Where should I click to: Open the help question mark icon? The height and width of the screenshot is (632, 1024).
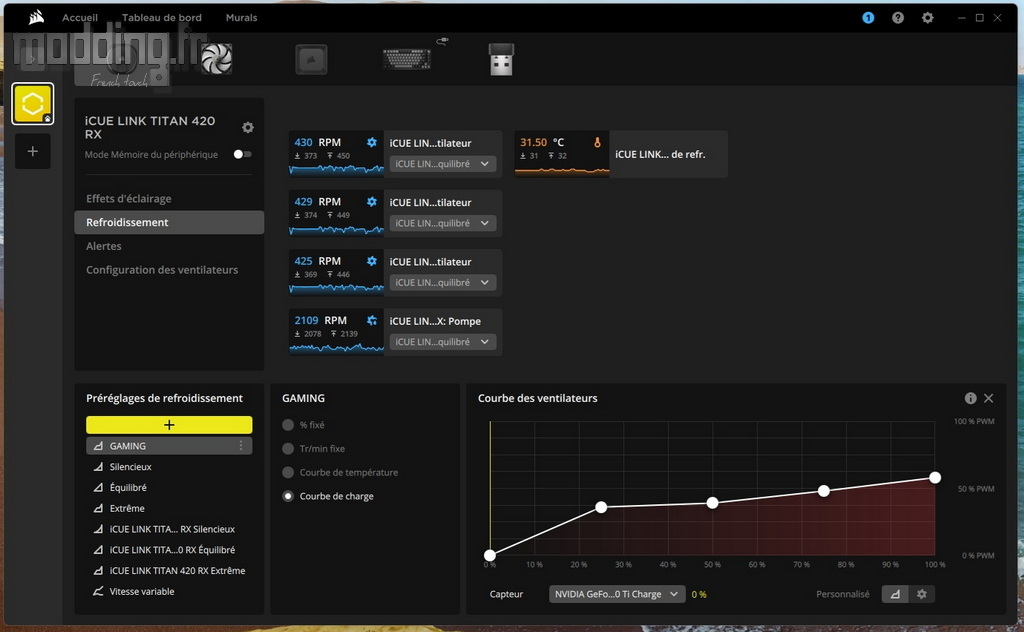pos(898,18)
